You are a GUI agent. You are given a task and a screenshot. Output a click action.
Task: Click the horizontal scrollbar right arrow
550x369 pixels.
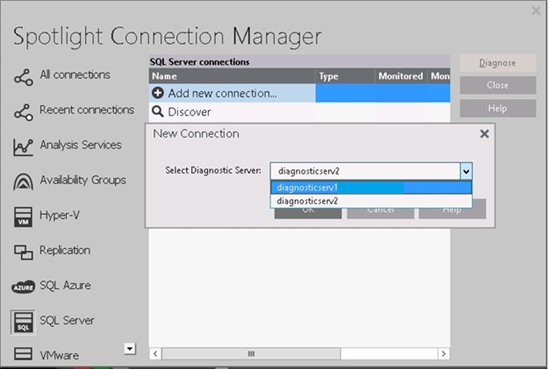(x=444, y=354)
